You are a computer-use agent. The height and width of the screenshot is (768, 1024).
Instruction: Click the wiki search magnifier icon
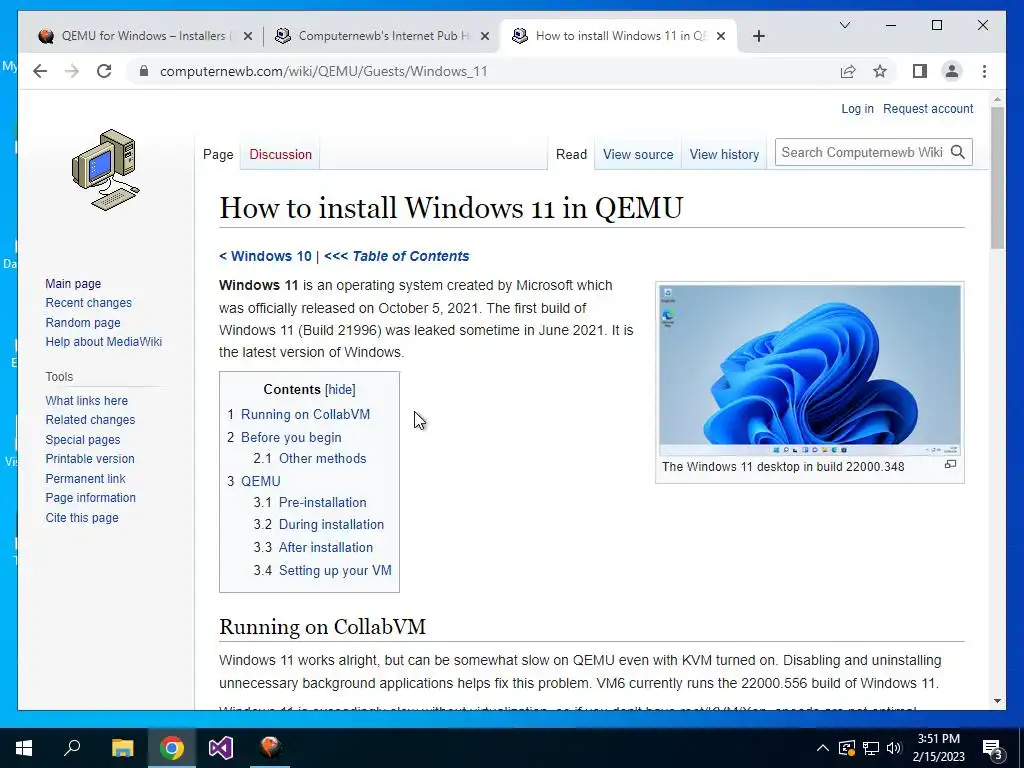point(958,152)
